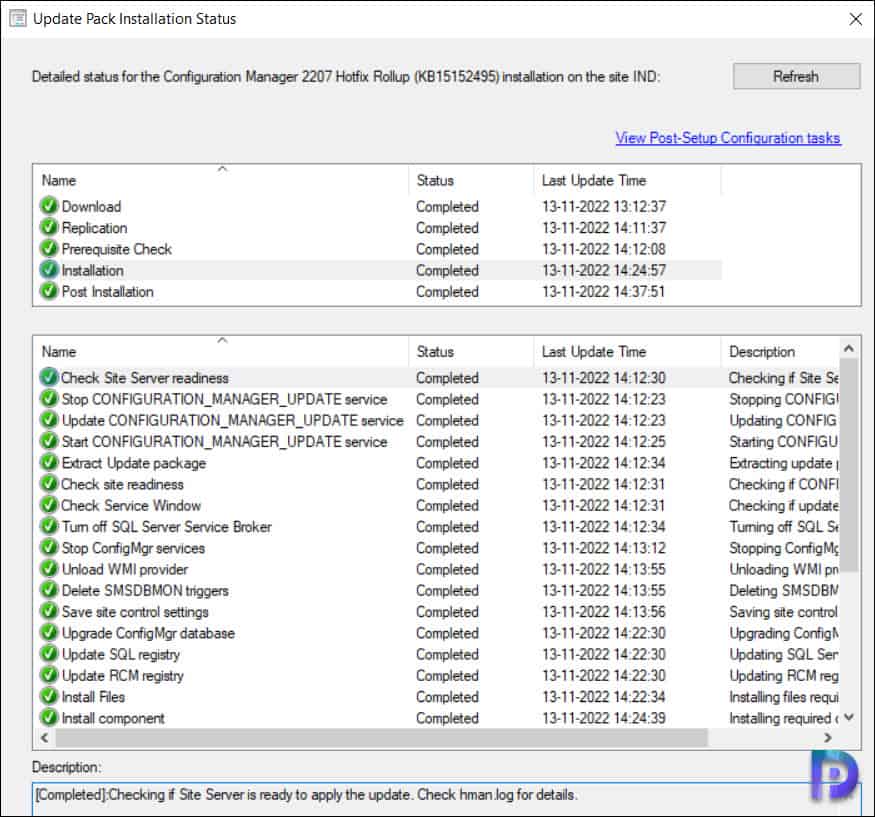The height and width of the screenshot is (817, 875).
Task: Select the Installation row name
Action: pyautogui.click(x=92, y=270)
